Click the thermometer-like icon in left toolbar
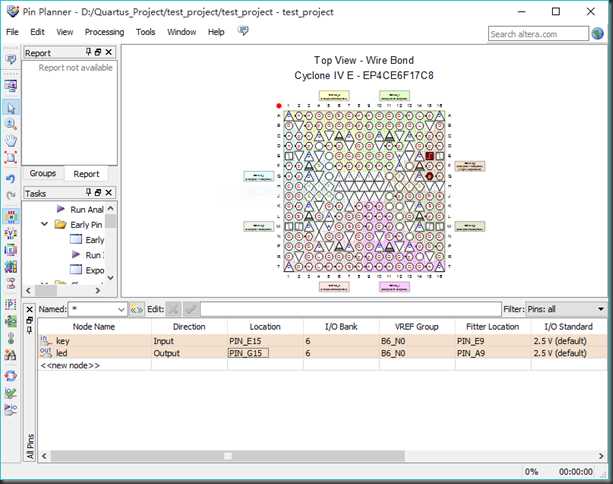Viewport: 613px width, 484px height. [x=11, y=338]
